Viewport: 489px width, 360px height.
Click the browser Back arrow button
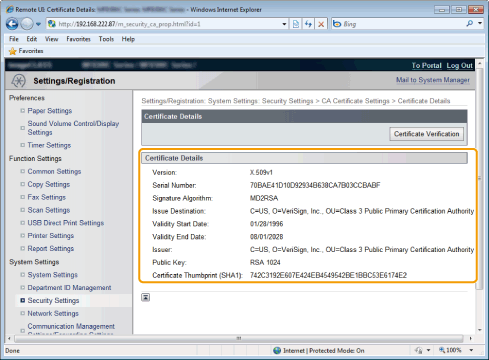click(x=13, y=24)
